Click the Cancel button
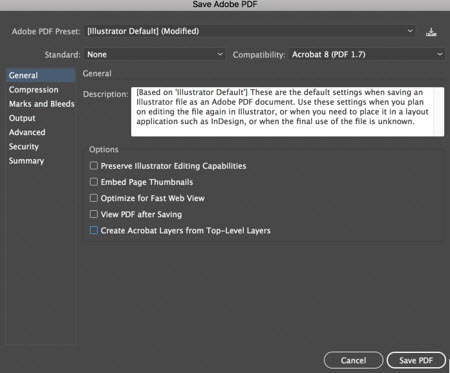The image size is (450, 373). click(x=353, y=360)
